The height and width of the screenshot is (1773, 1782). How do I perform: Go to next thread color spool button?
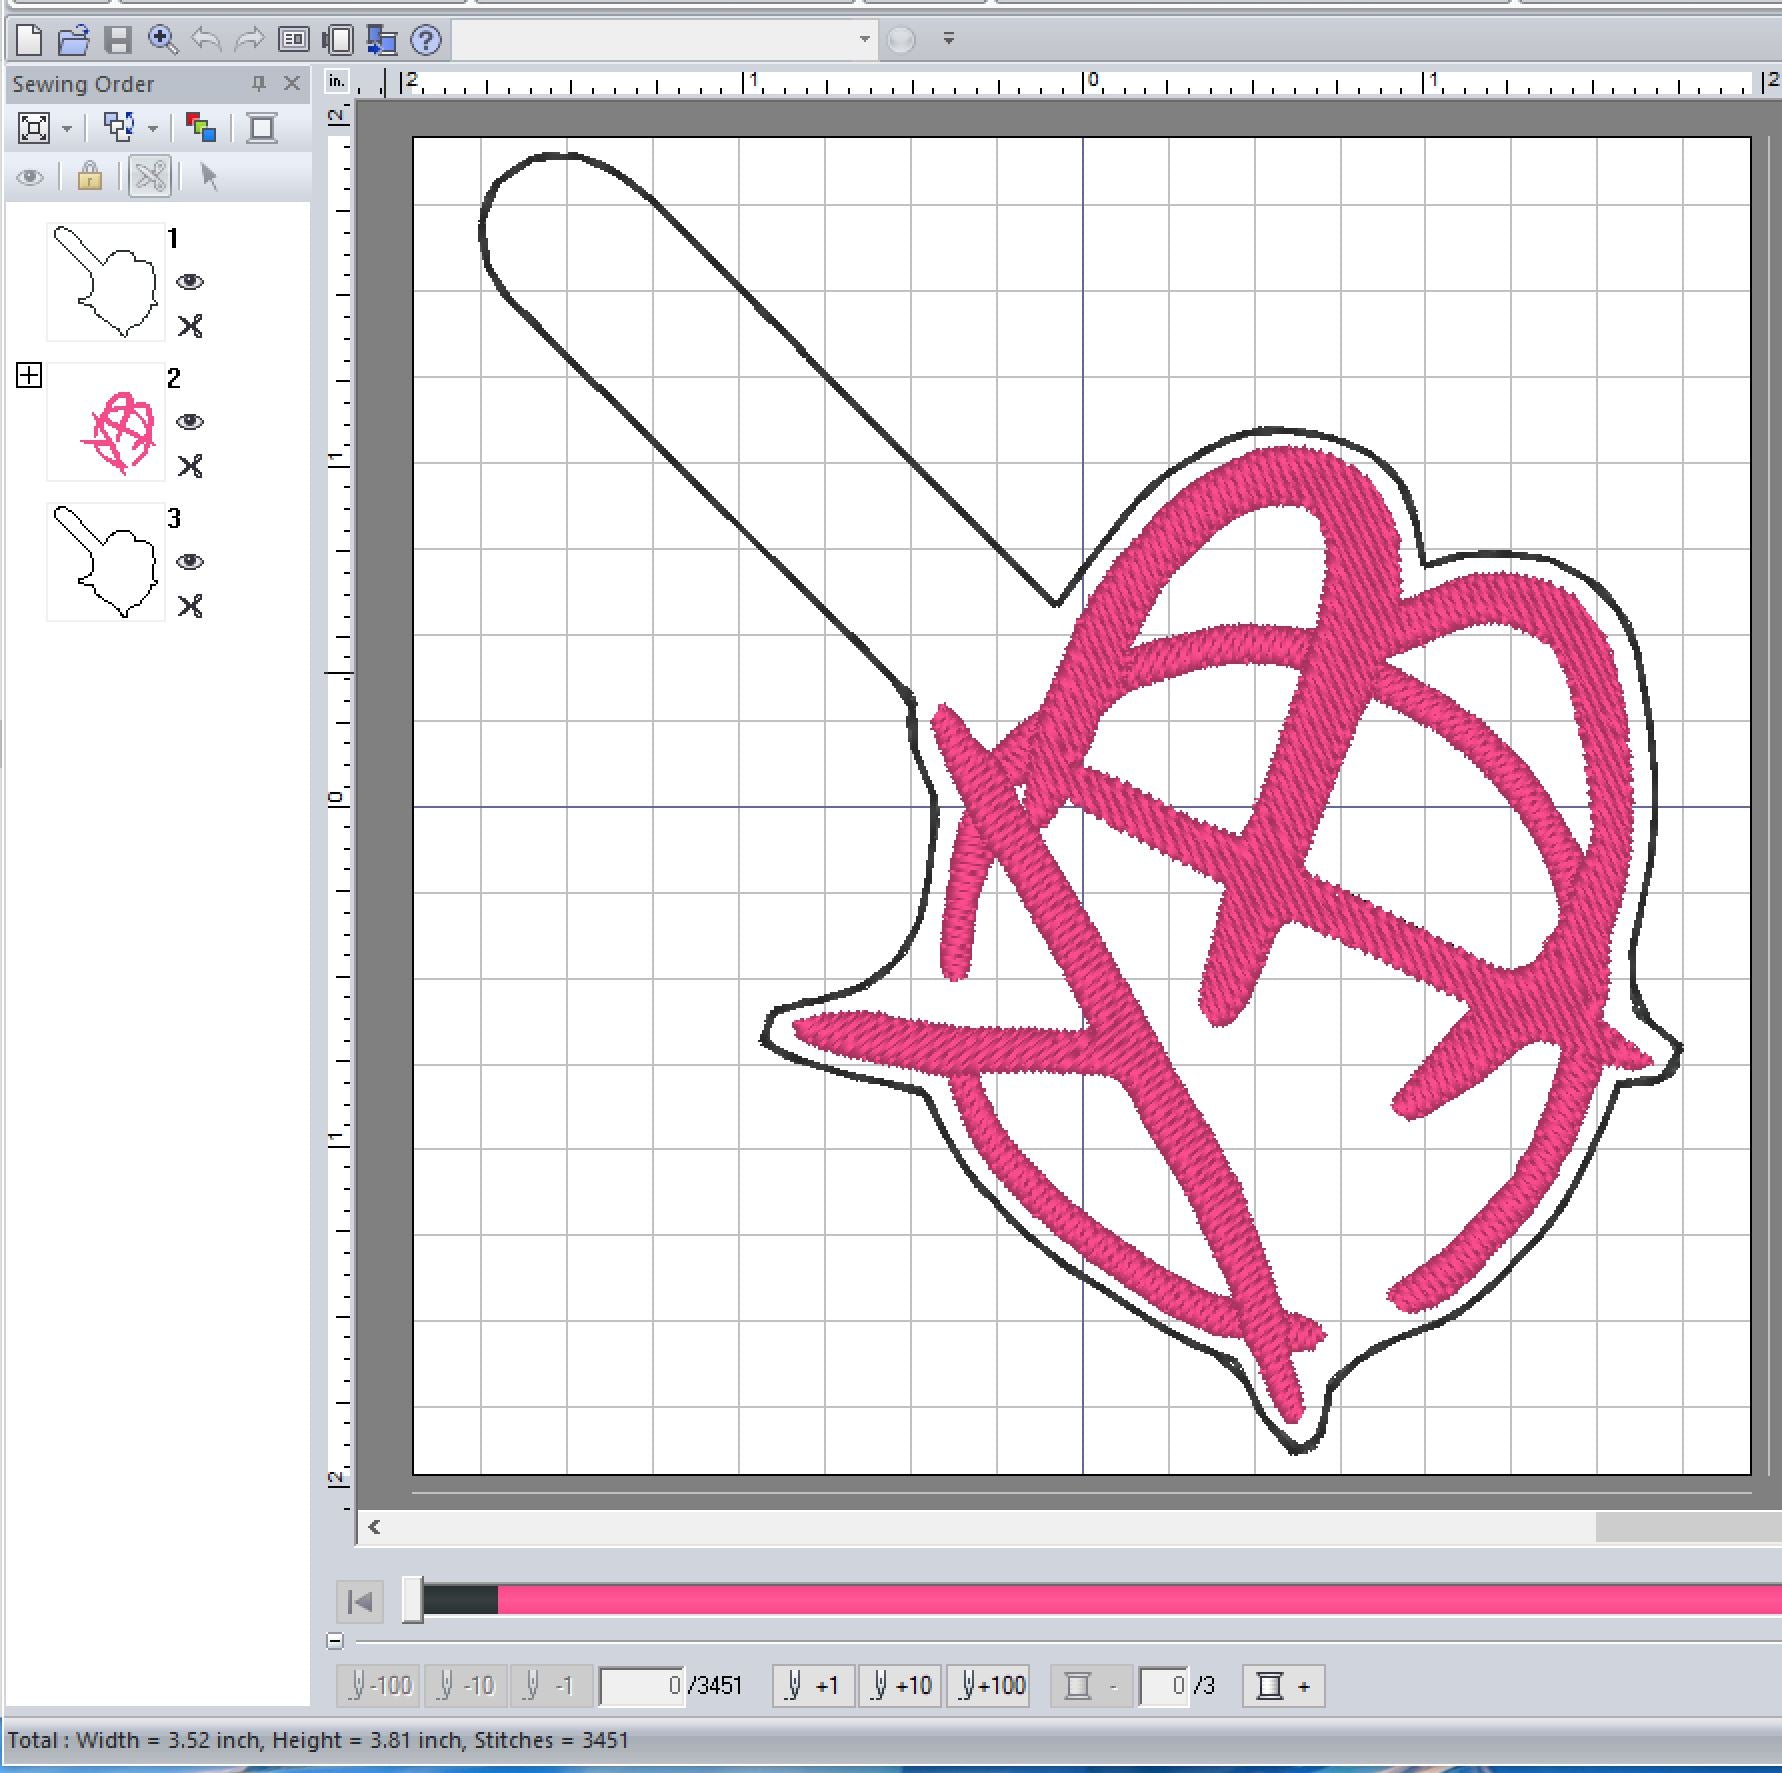pos(1283,1686)
